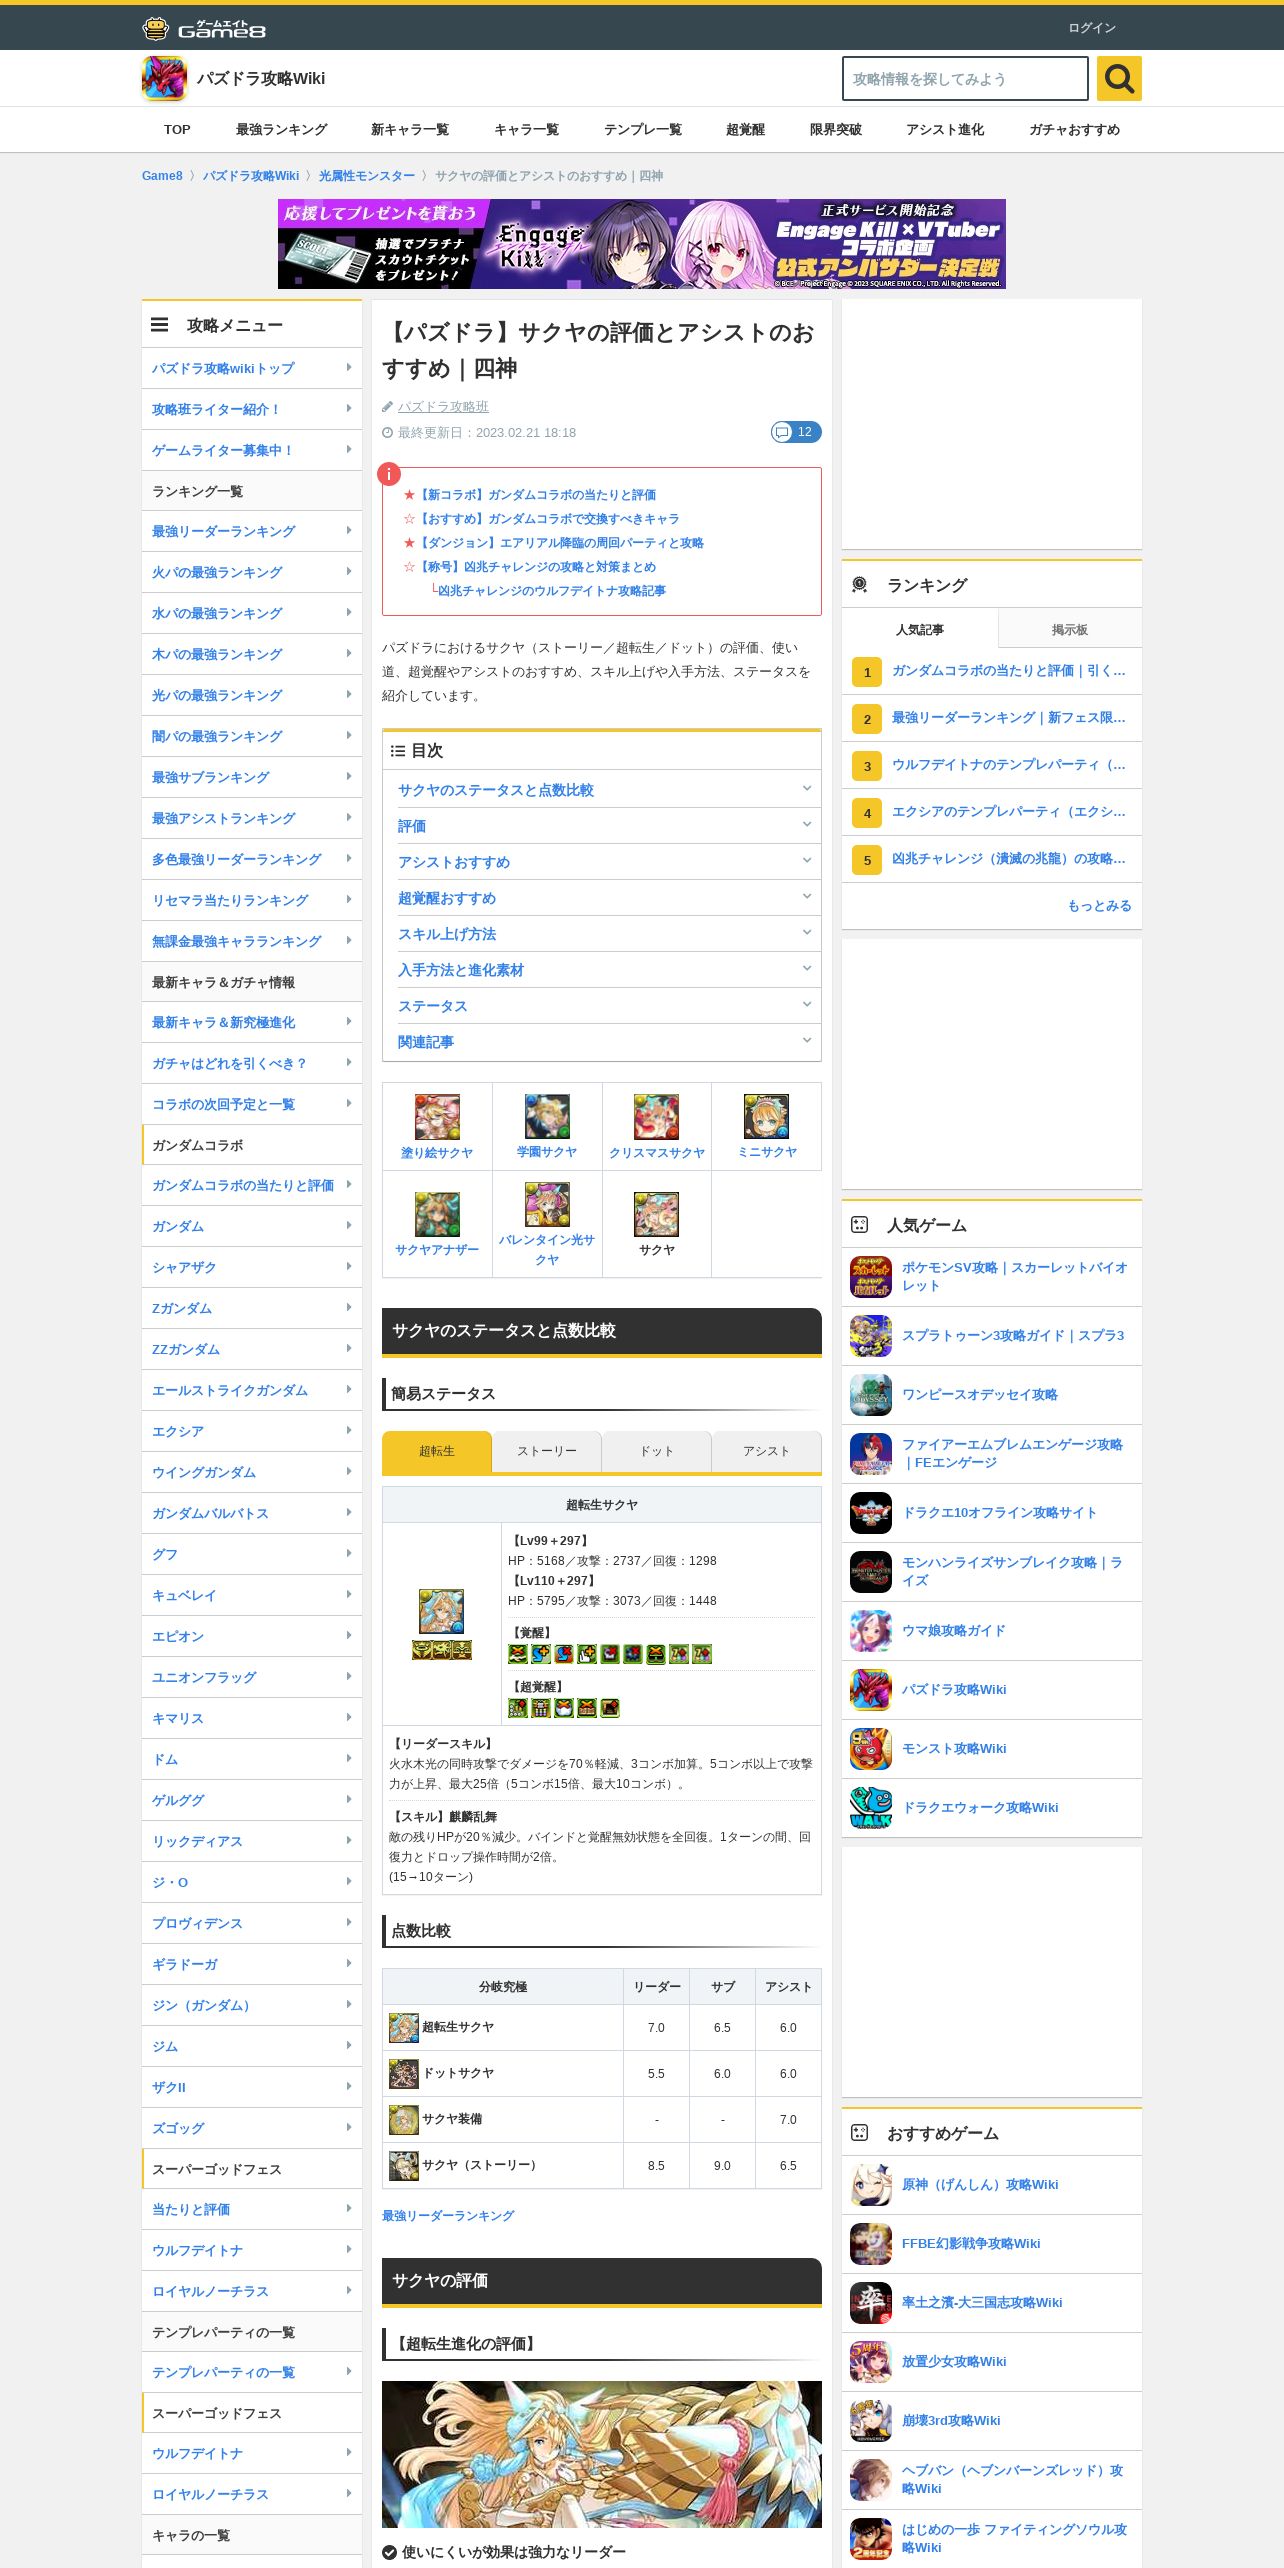Click the 原神 game icon
Viewport: 1284px width, 2568px height.
click(871, 2185)
